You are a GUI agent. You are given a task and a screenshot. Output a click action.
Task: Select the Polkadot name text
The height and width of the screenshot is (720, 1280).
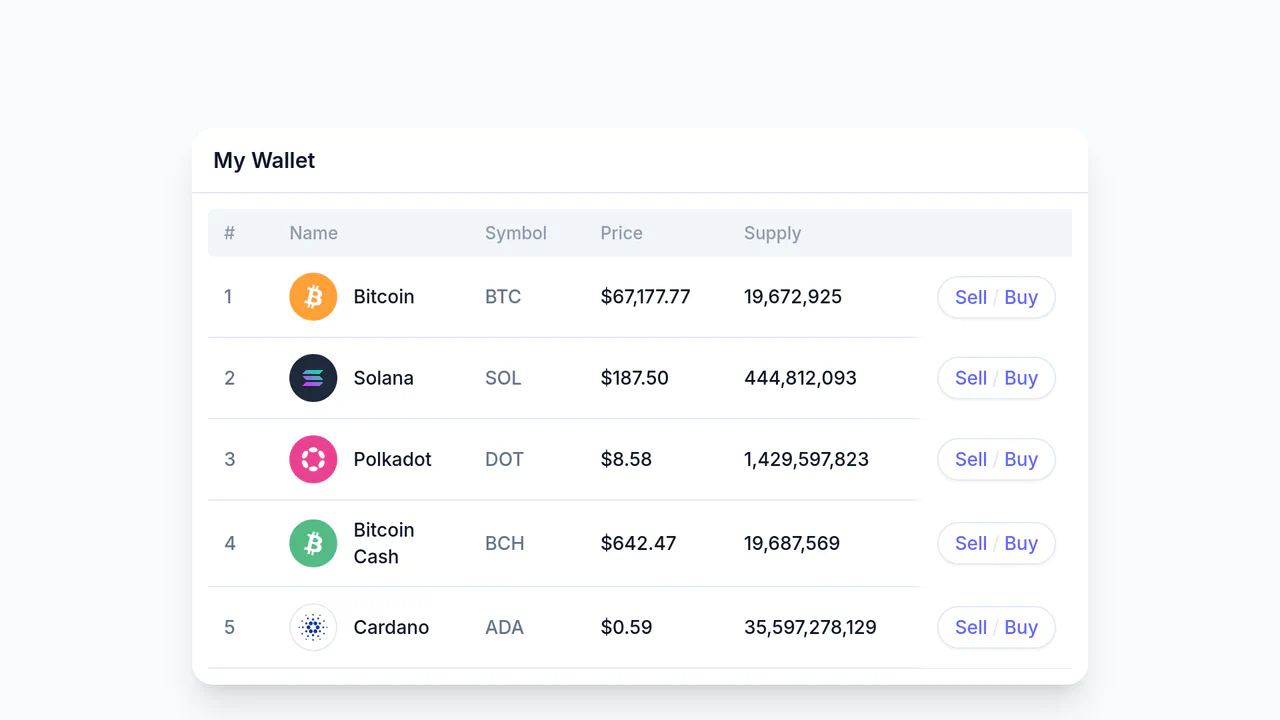(x=393, y=459)
